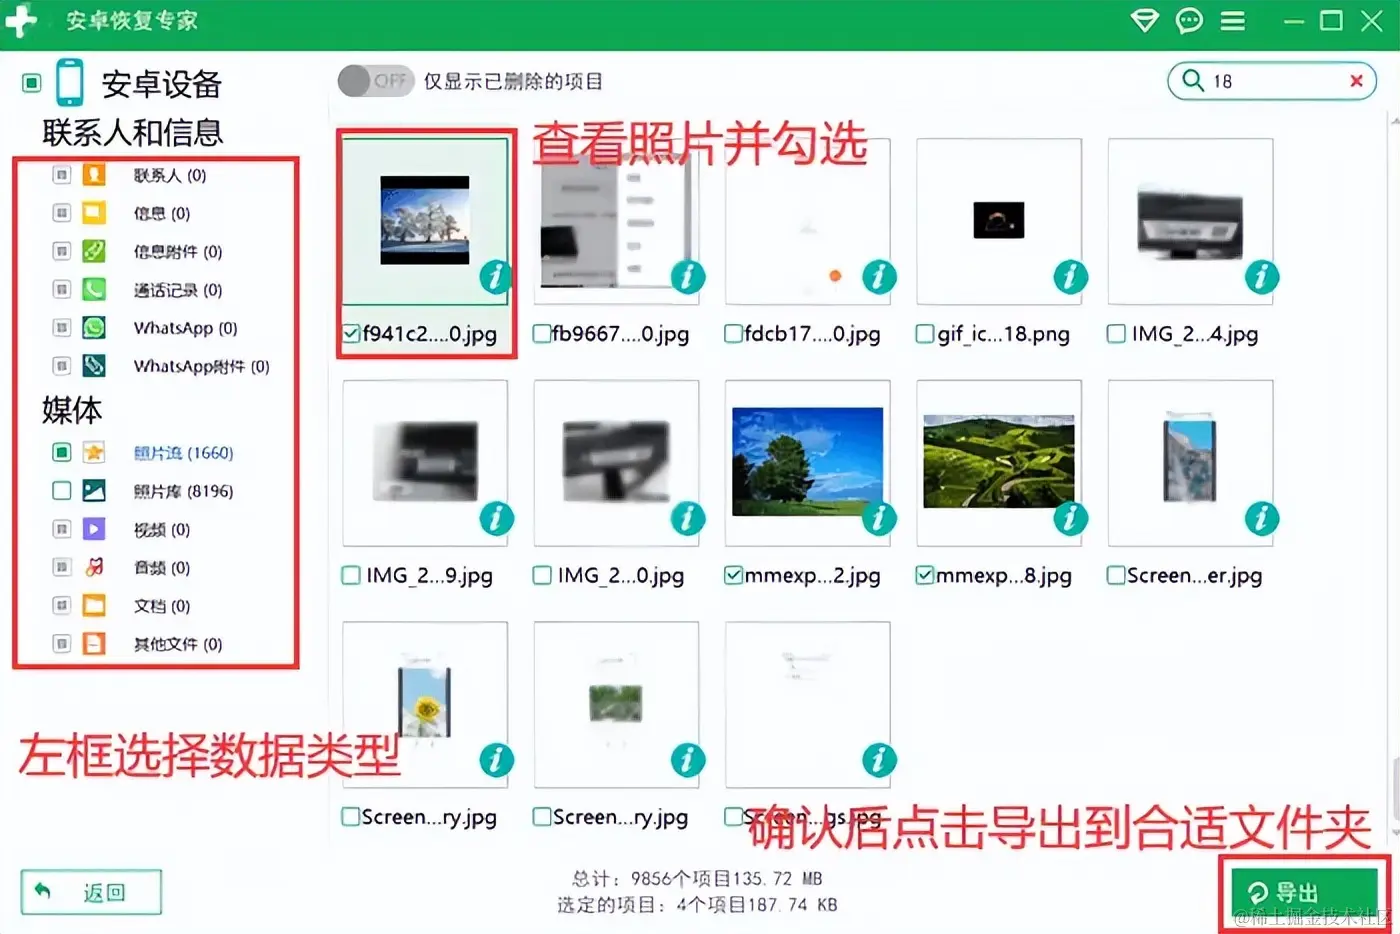
Task: Select the 通话记录 (0) category label
Action: coord(178,290)
